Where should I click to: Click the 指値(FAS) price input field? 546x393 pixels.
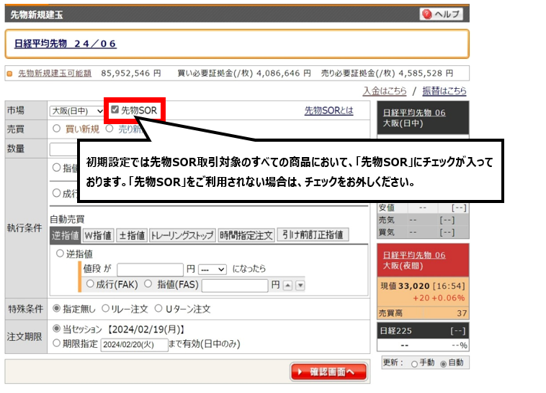235,285
